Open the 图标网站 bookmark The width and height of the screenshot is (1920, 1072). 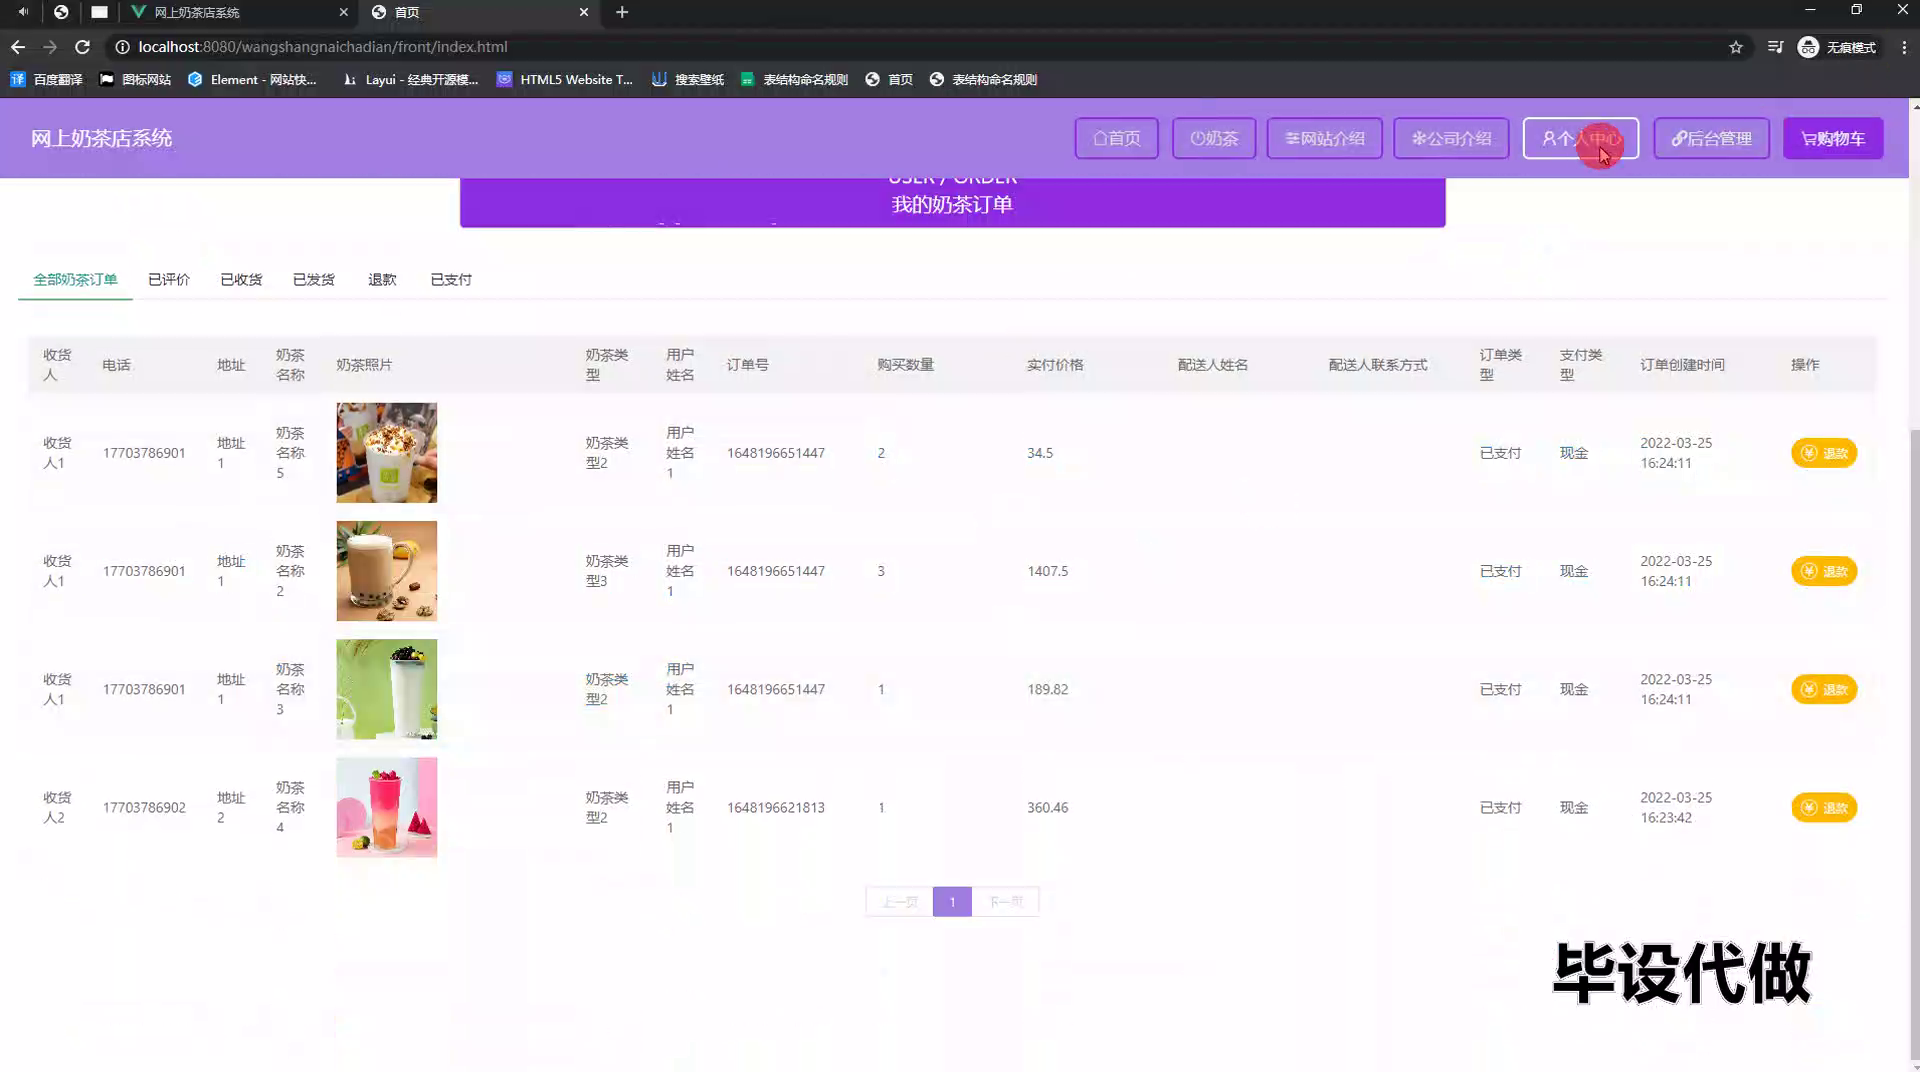coord(136,79)
